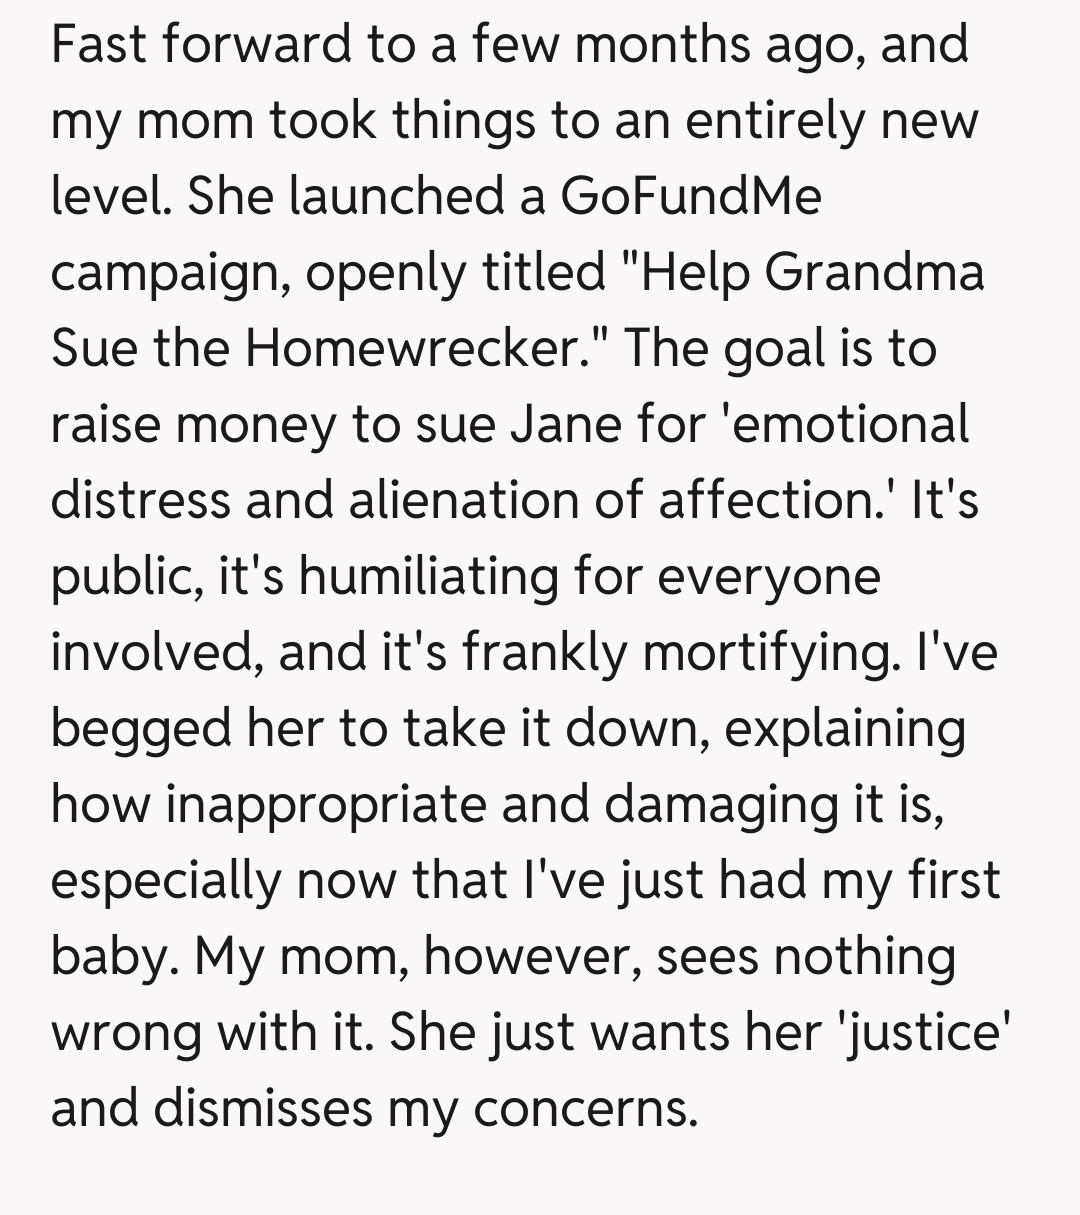The height and width of the screenshot is (1215, 1080).
Task: Click the word "Grandma" in the quoted title
Action: click(875, 272)
